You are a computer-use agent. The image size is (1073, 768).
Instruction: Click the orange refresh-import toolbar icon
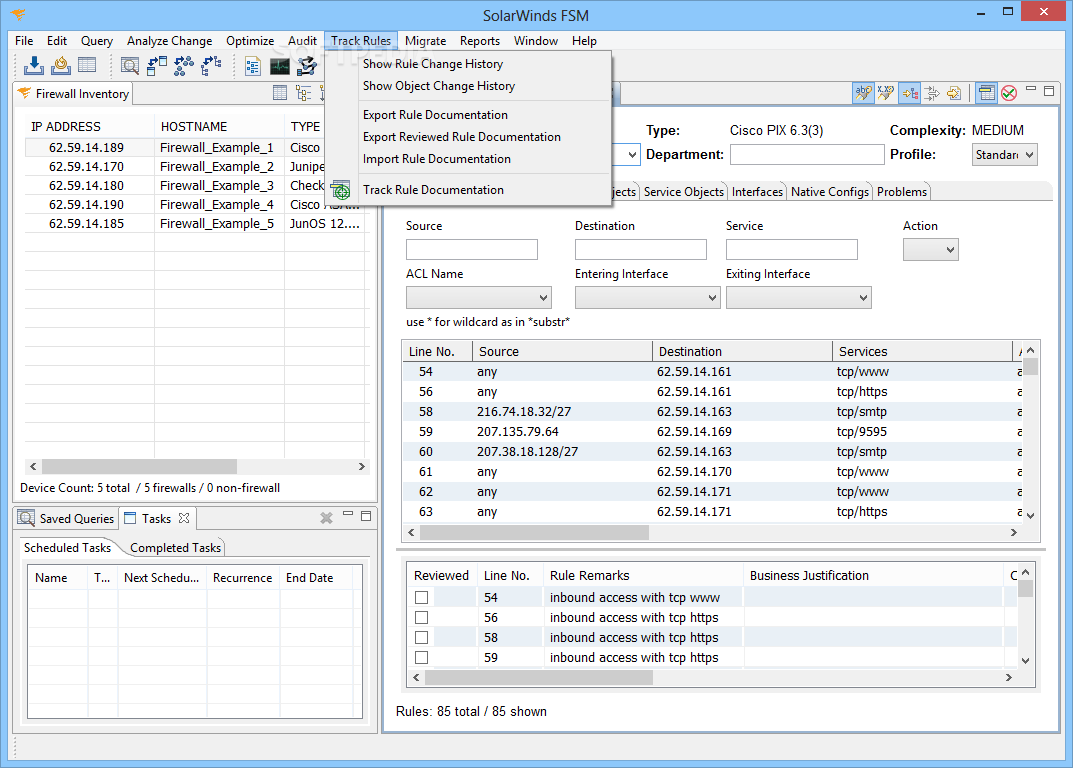point(61,66)
